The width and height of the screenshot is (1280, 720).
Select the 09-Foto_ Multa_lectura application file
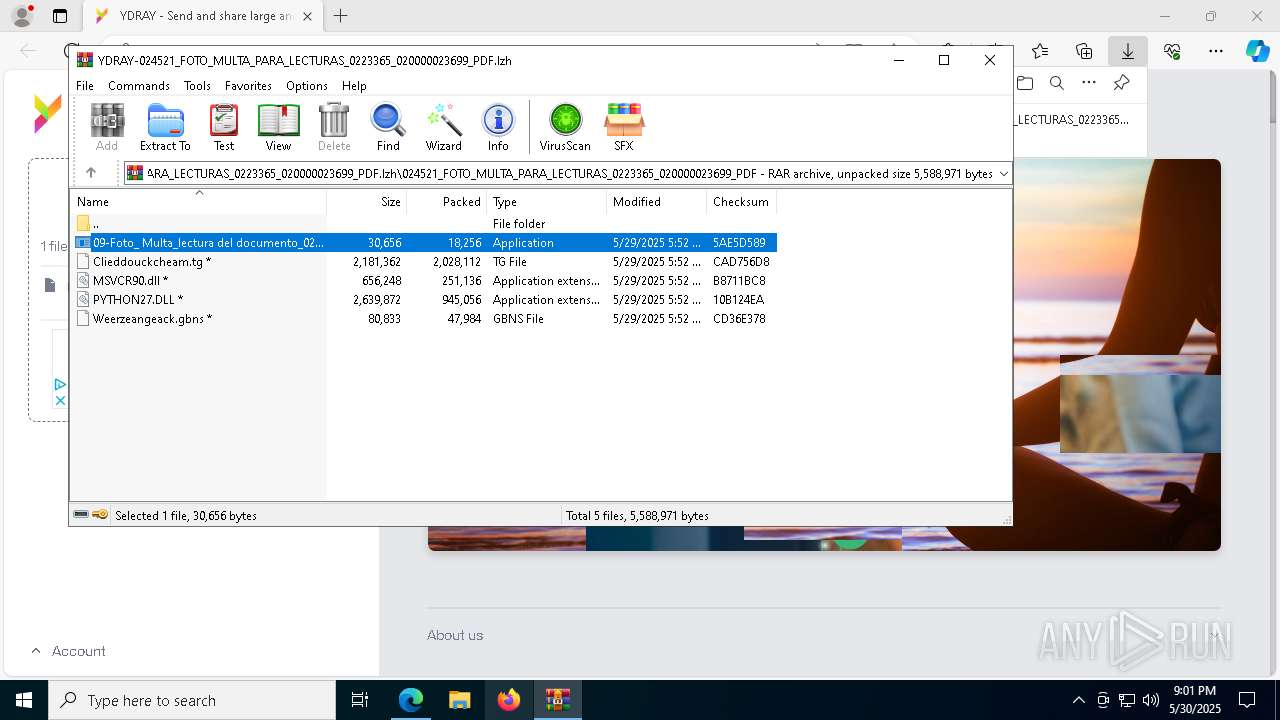click(424, 242)
